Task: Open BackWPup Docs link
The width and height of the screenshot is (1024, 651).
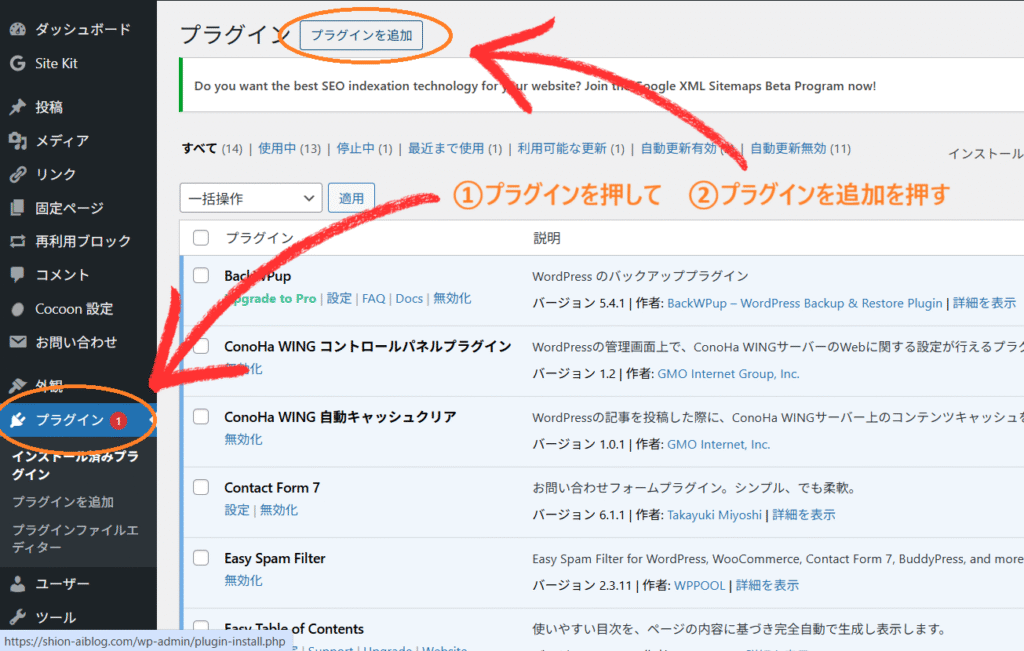Action: coord(409,298)
